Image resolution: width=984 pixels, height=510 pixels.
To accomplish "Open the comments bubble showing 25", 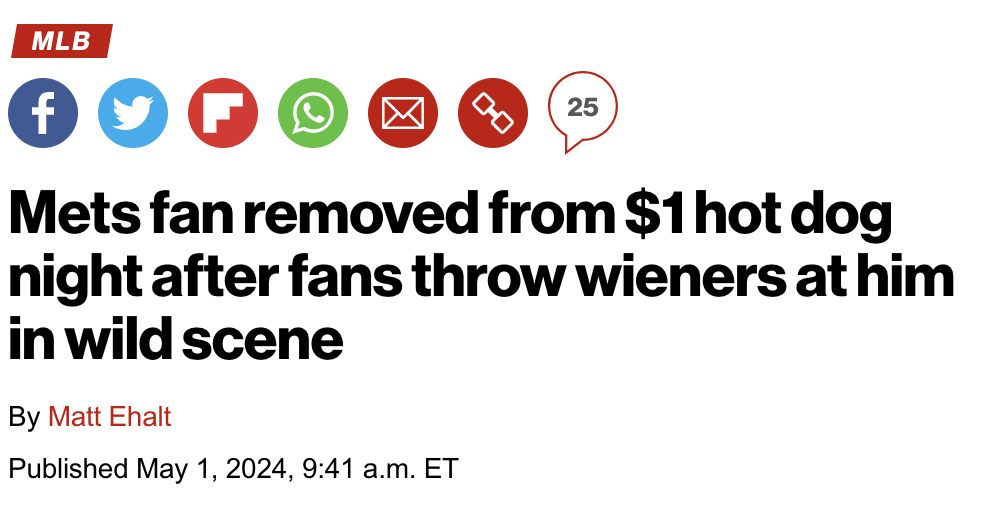I will coord(582,109).
